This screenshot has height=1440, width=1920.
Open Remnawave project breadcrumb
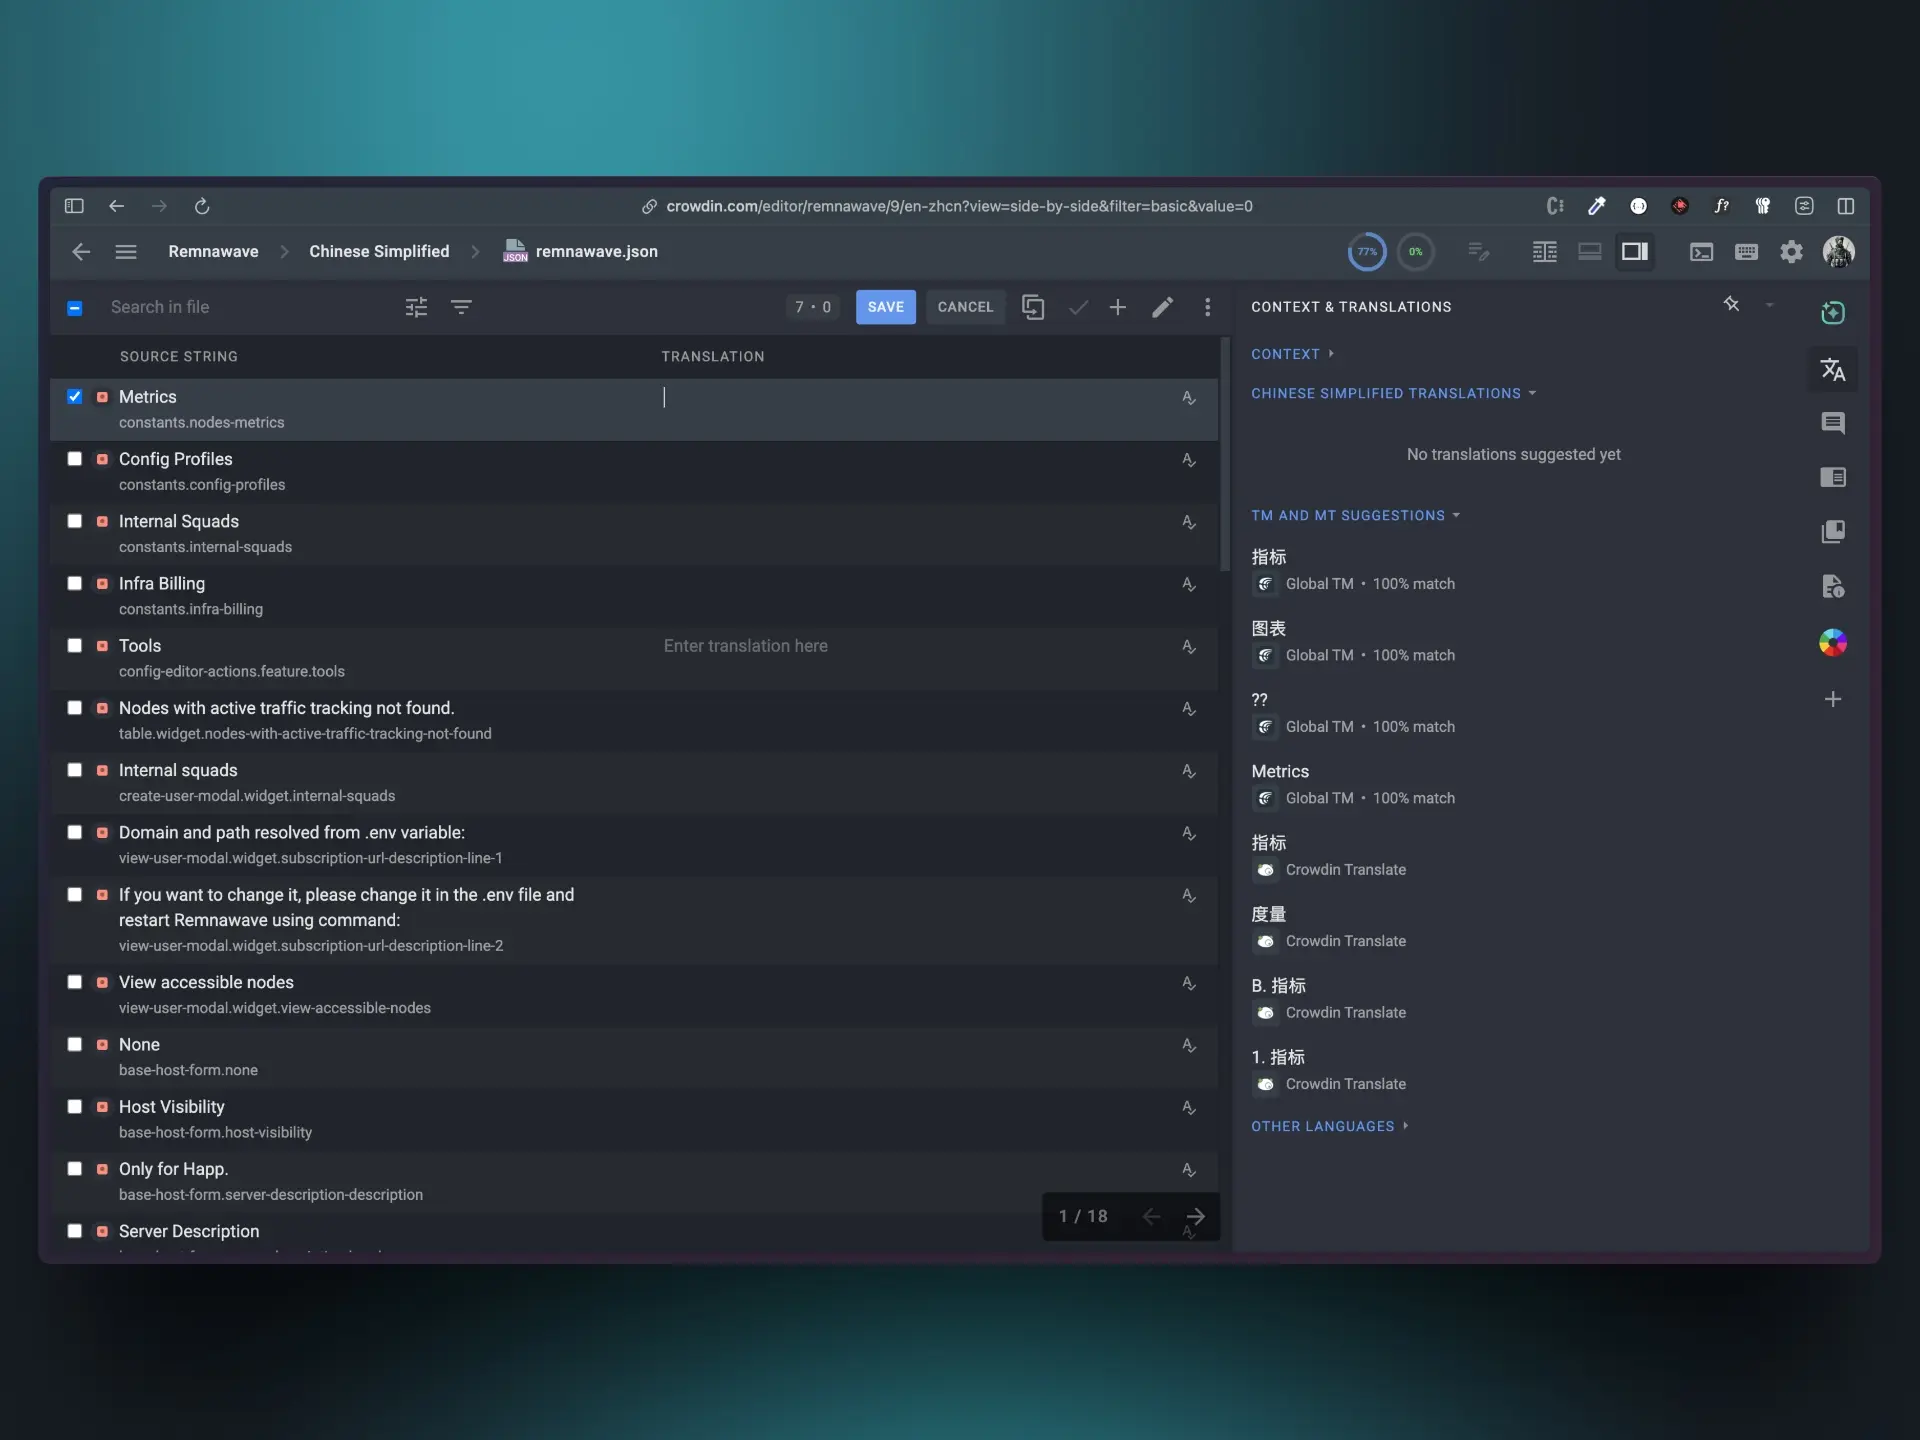213,252
